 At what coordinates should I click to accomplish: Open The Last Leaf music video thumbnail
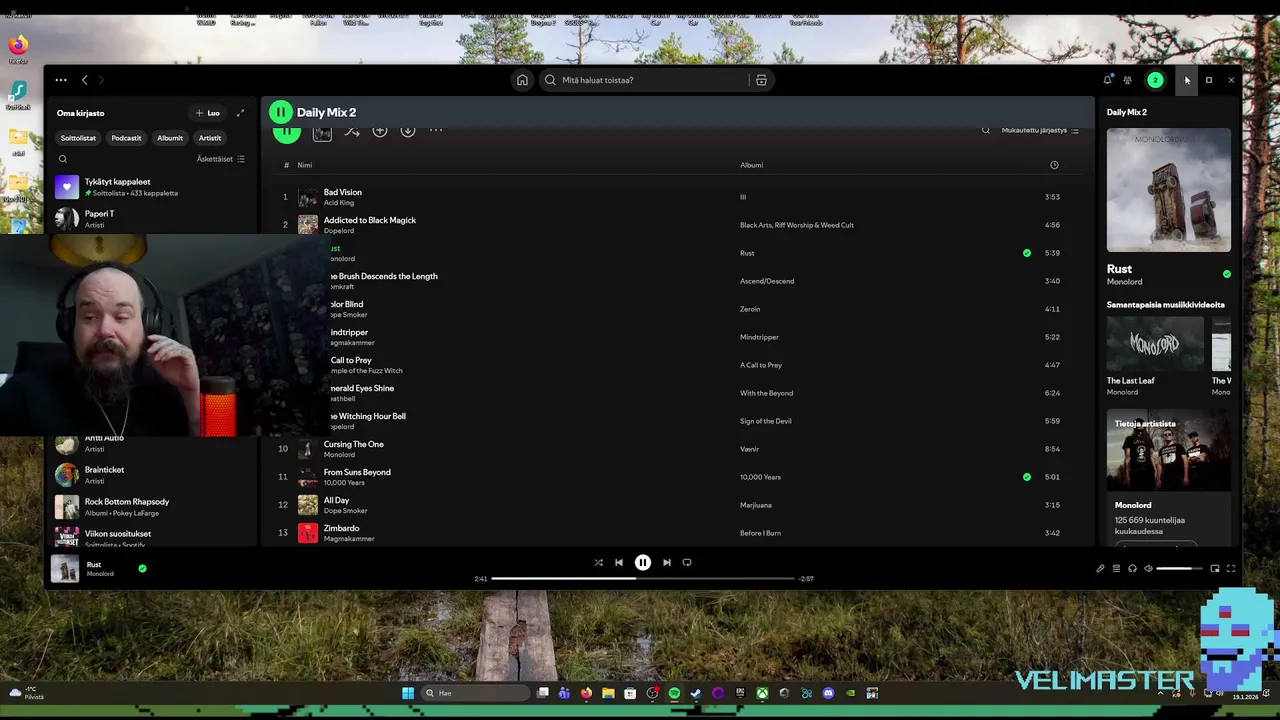(1155, 344)
